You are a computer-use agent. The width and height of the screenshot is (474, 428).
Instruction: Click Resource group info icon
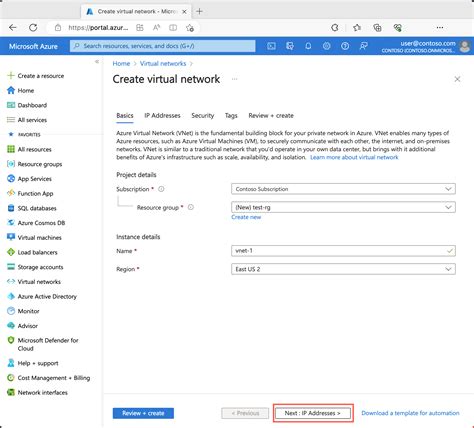(191, 207)
